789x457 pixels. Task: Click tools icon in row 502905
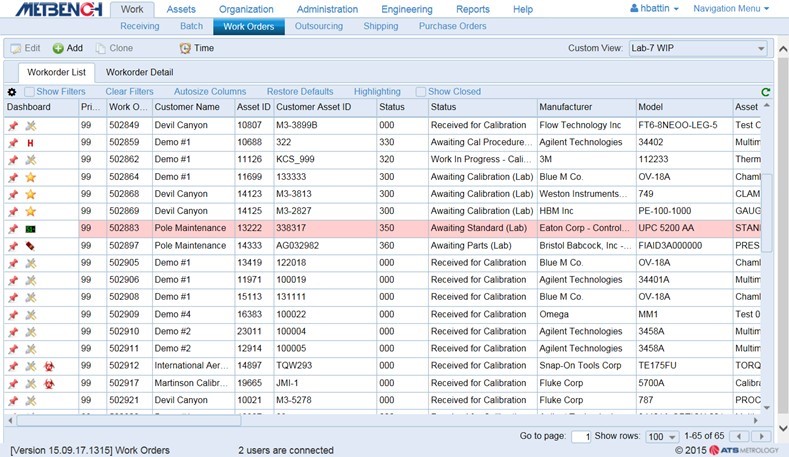[x=31, y=263]
